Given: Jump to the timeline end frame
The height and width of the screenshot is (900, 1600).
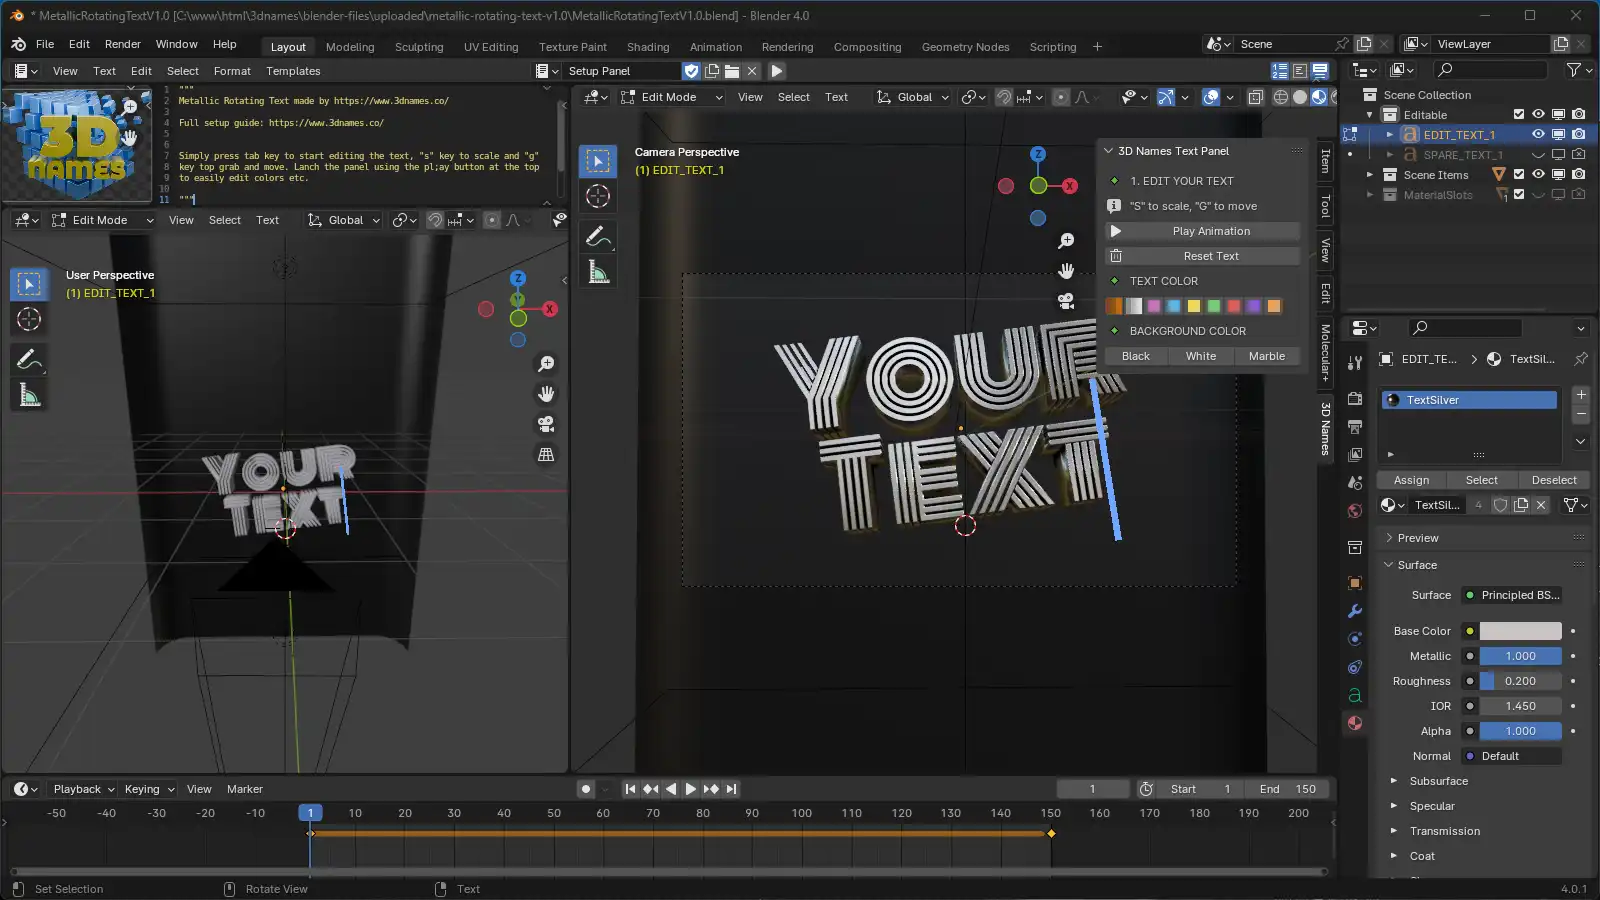Looking at the screenshot, I should tap(732, 789).
